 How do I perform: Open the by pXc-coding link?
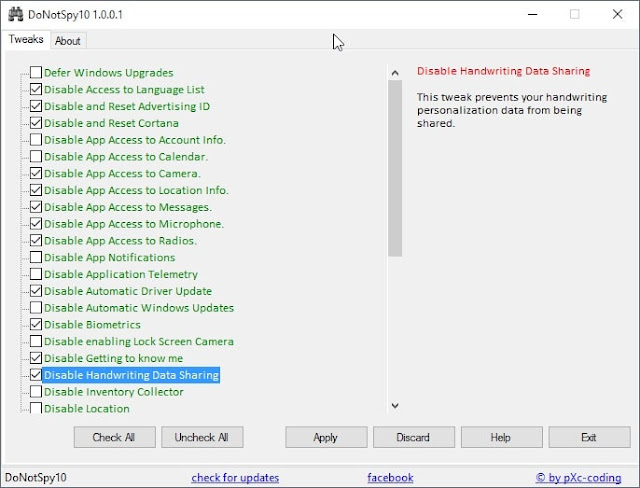[x=578, y=477]
